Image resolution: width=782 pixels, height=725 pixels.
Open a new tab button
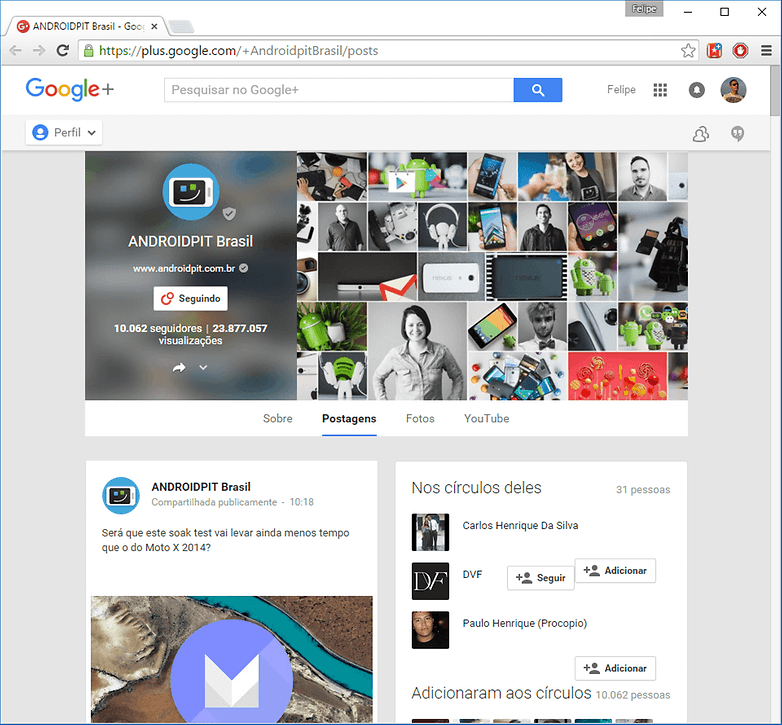(x=181, y=26)
